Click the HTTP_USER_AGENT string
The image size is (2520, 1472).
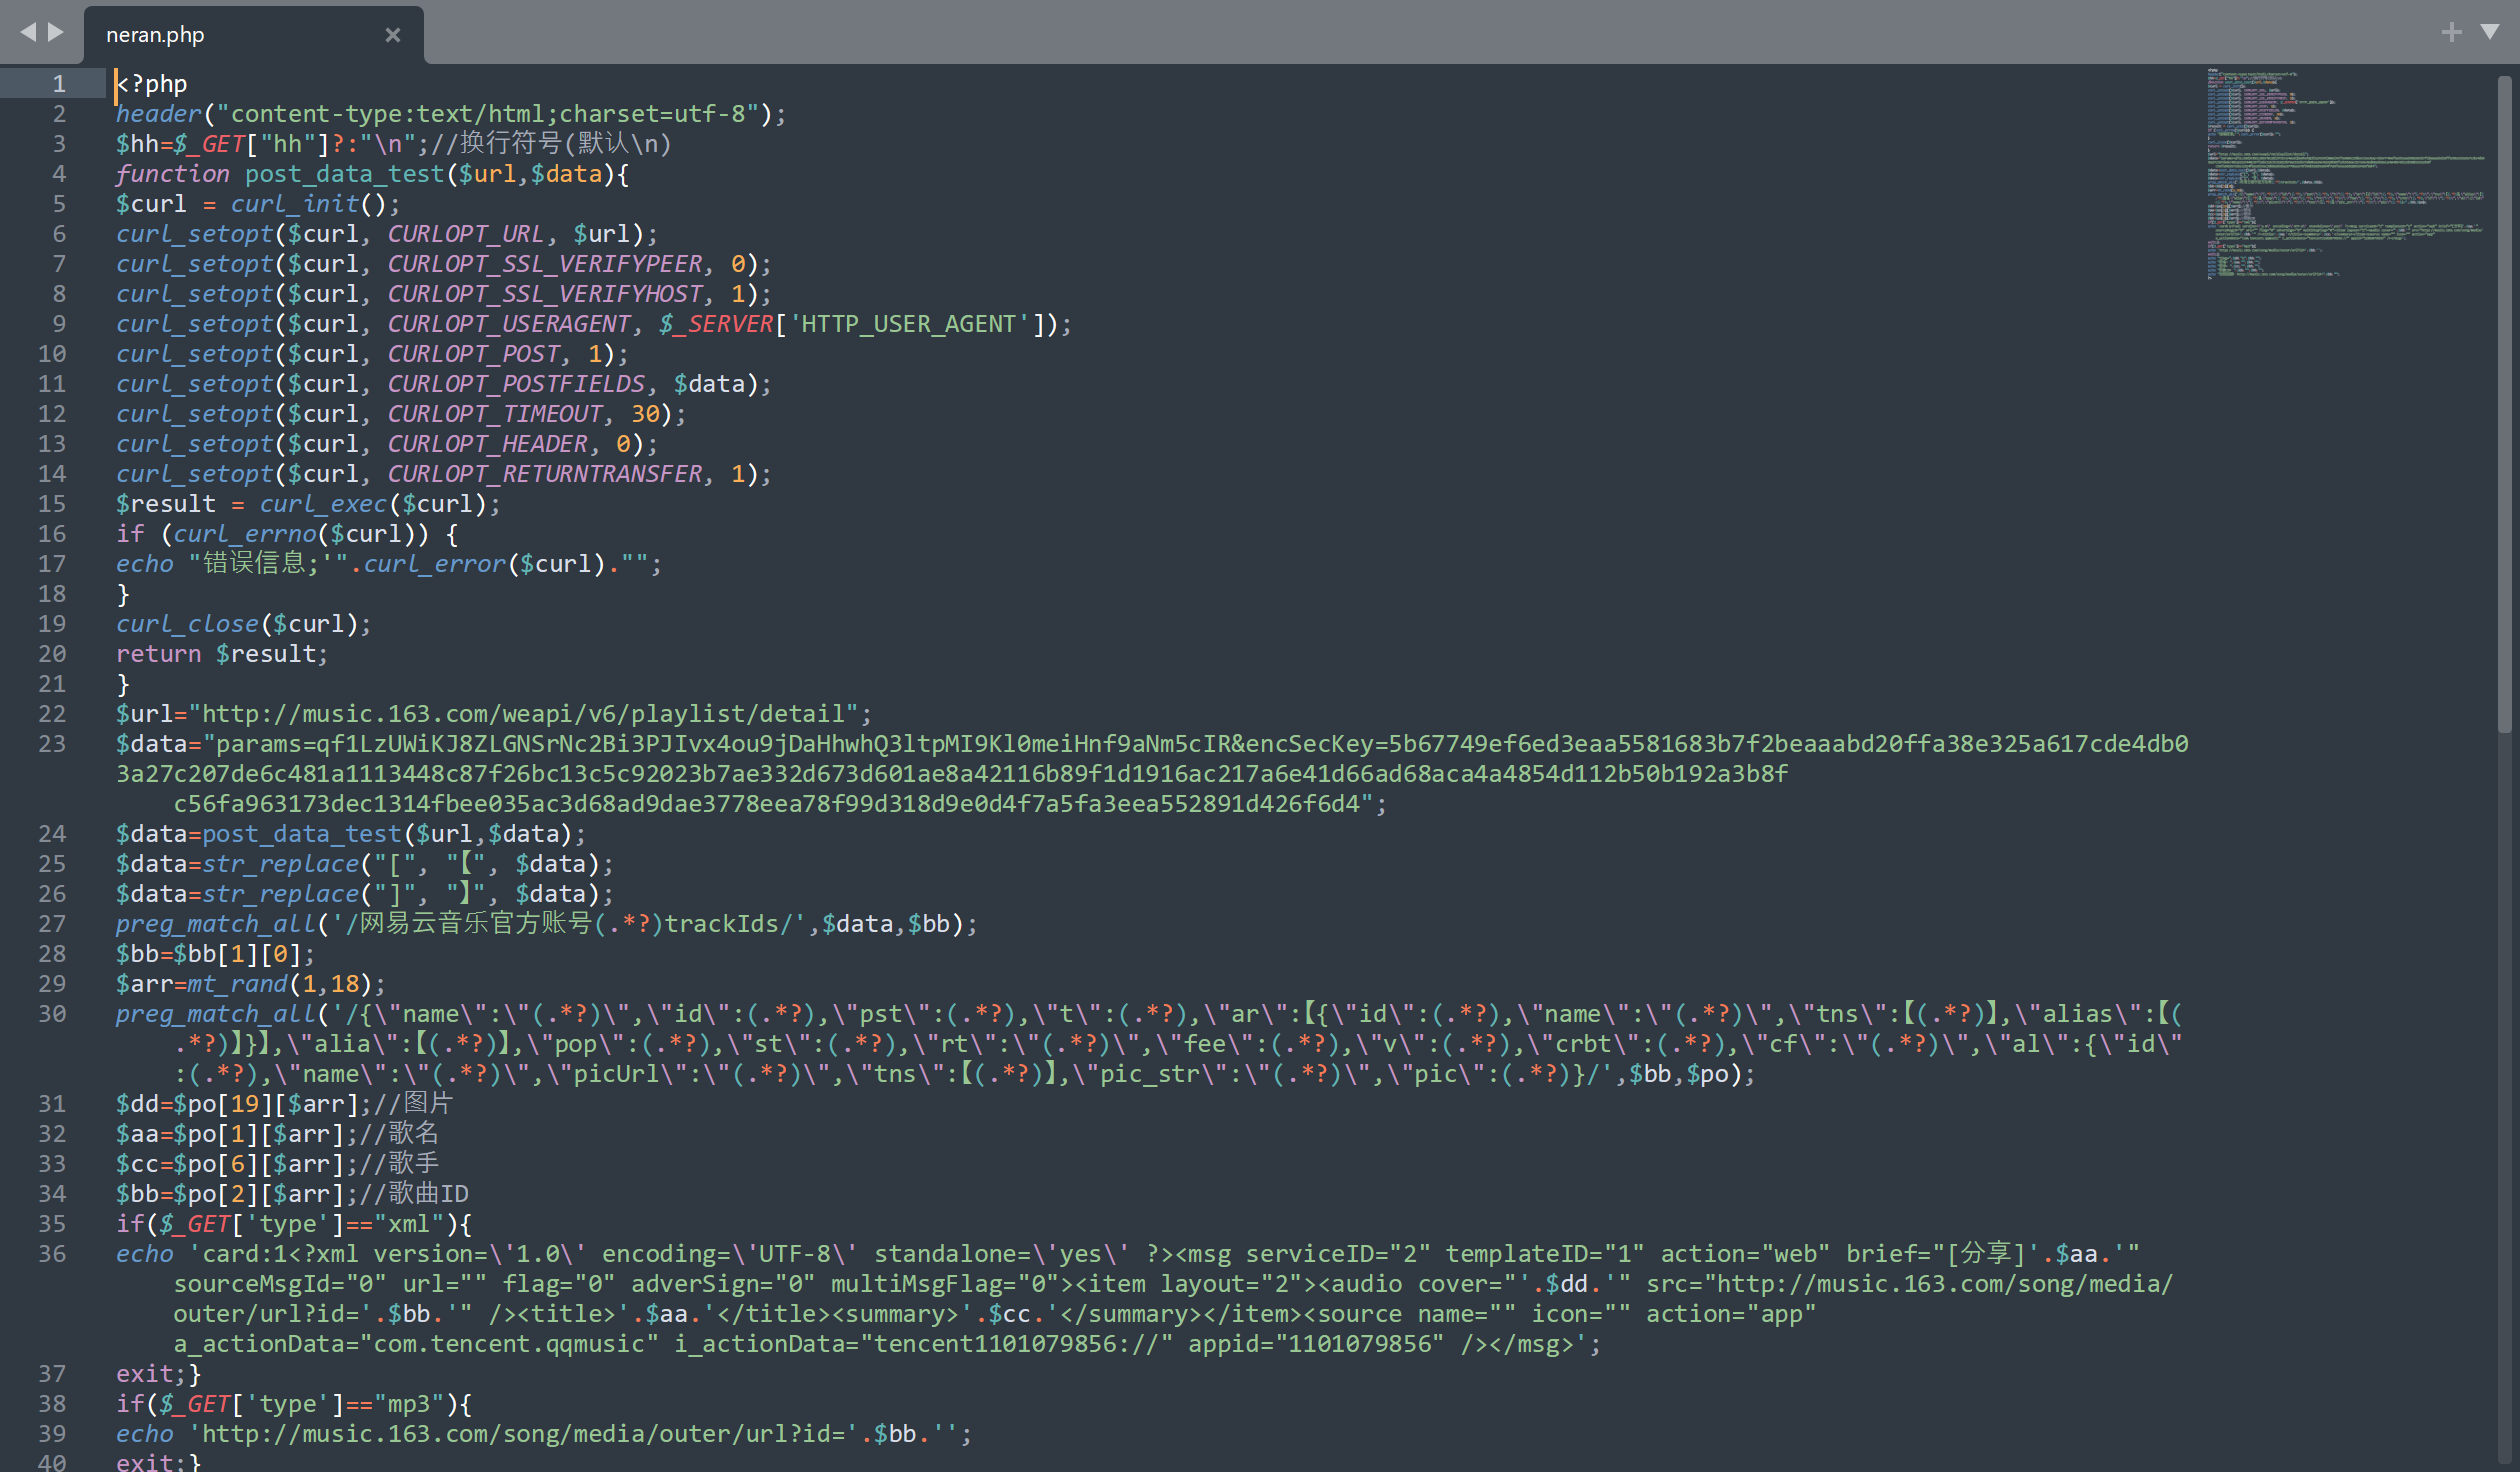click(908, 324)
